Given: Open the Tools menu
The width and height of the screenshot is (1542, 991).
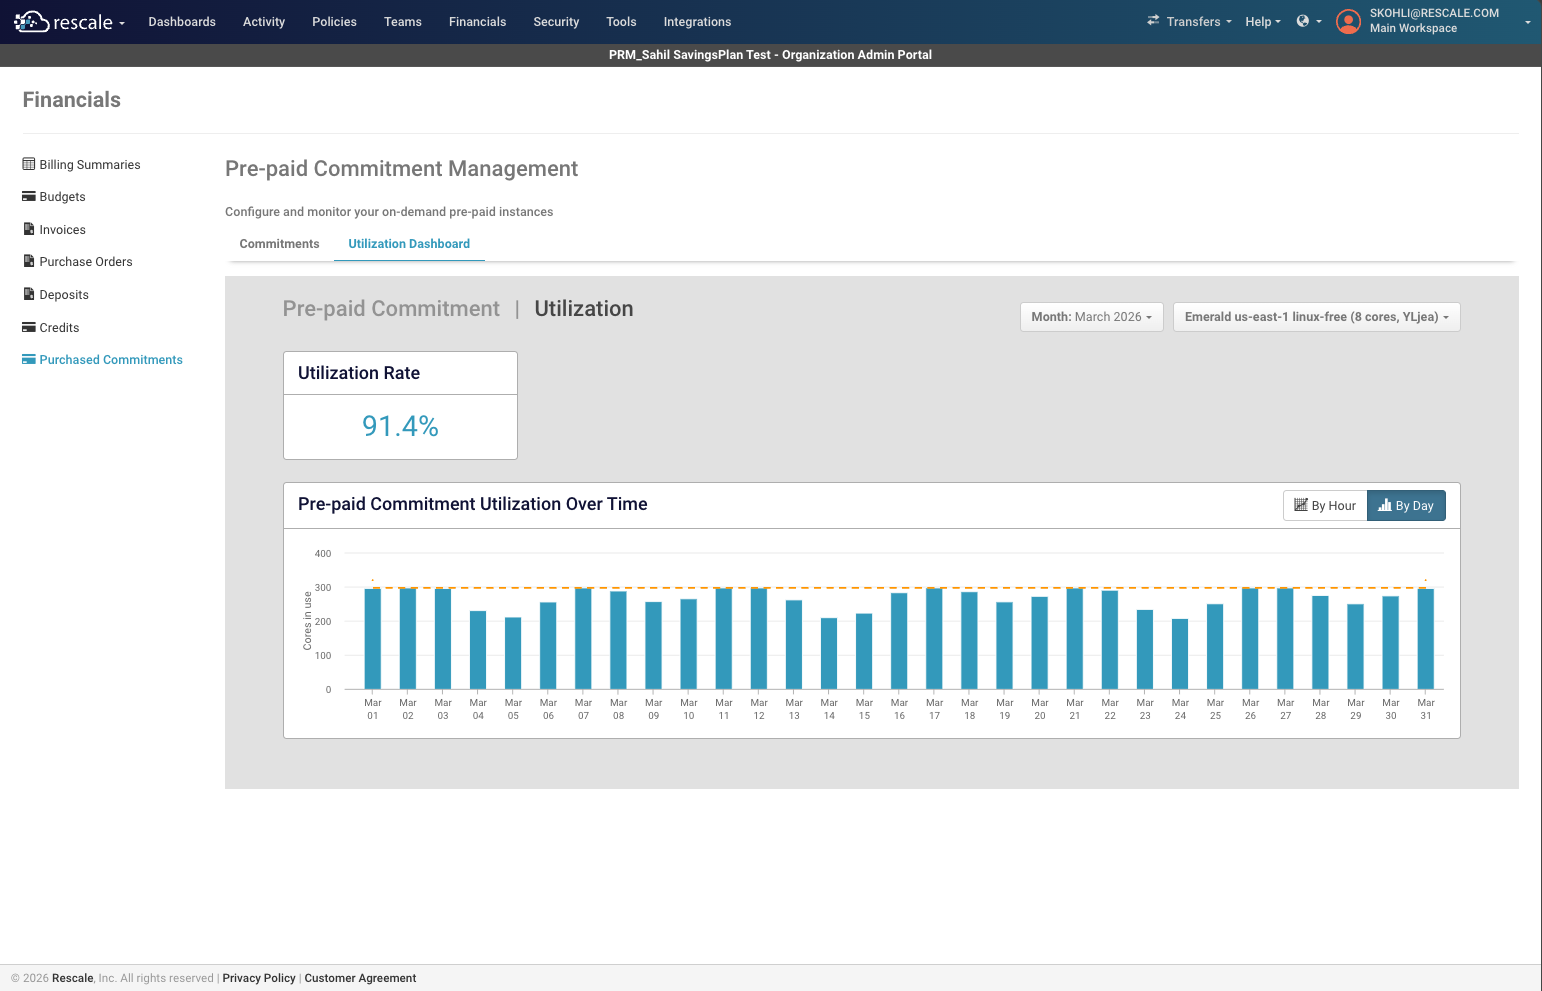Looking at the screenshot, I should 621,22.
